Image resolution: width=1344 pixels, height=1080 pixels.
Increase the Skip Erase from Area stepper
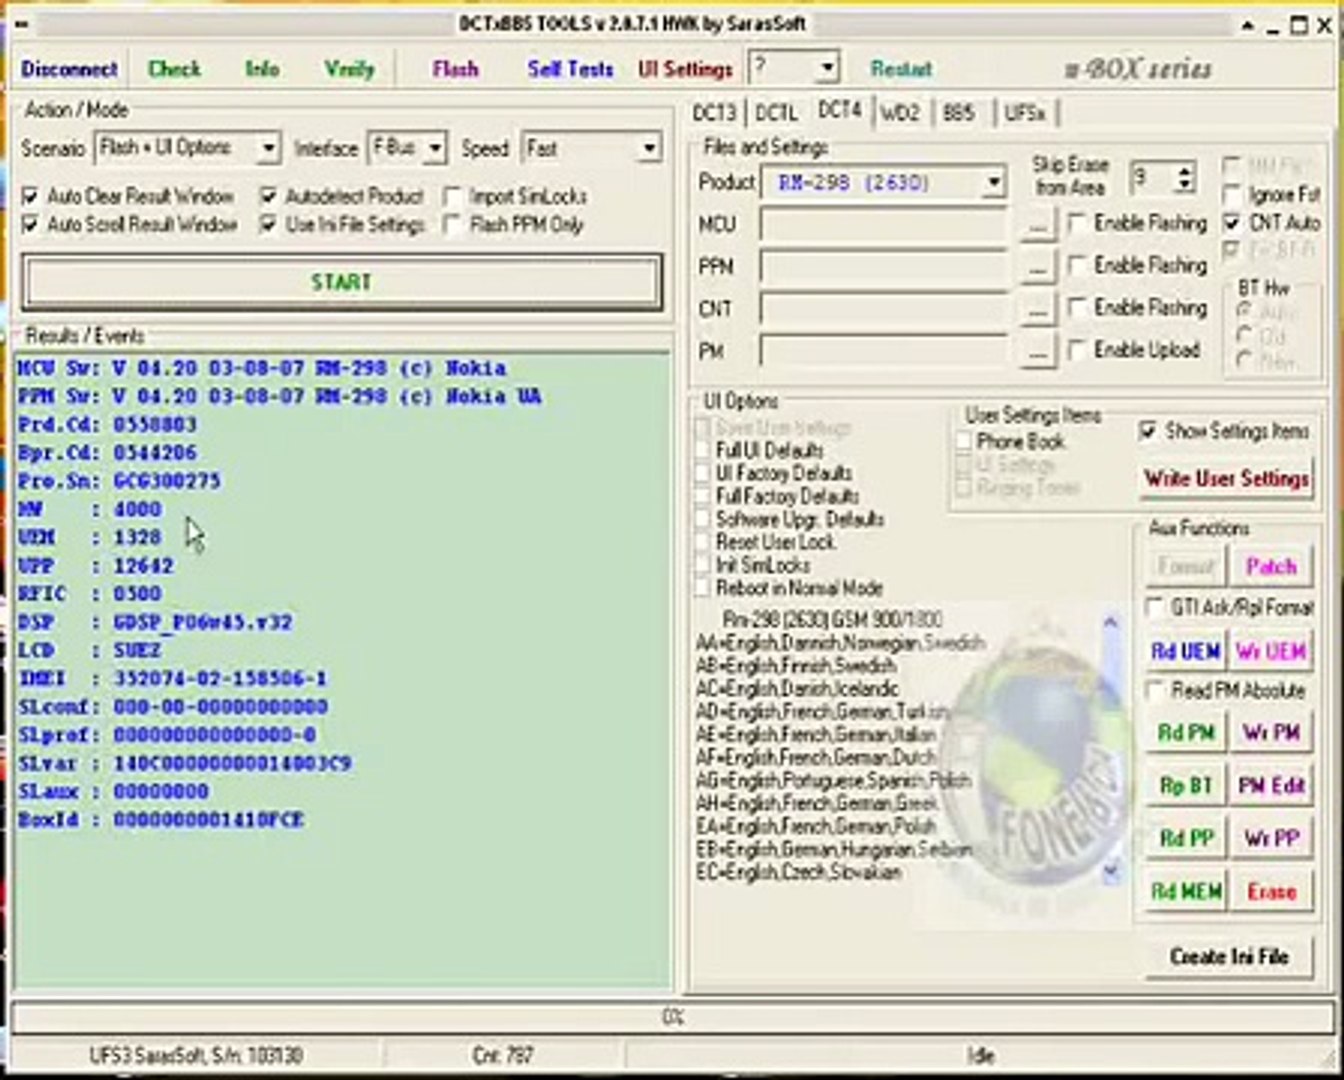tap(1185, 172)
